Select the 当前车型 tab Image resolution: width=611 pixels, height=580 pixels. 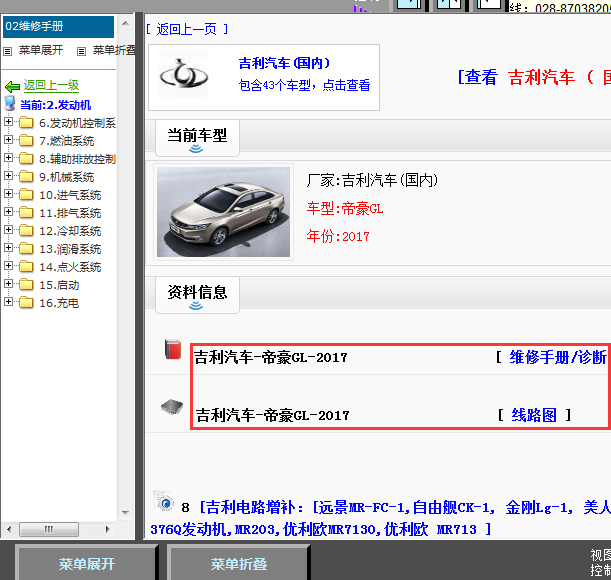click(197, 138)
